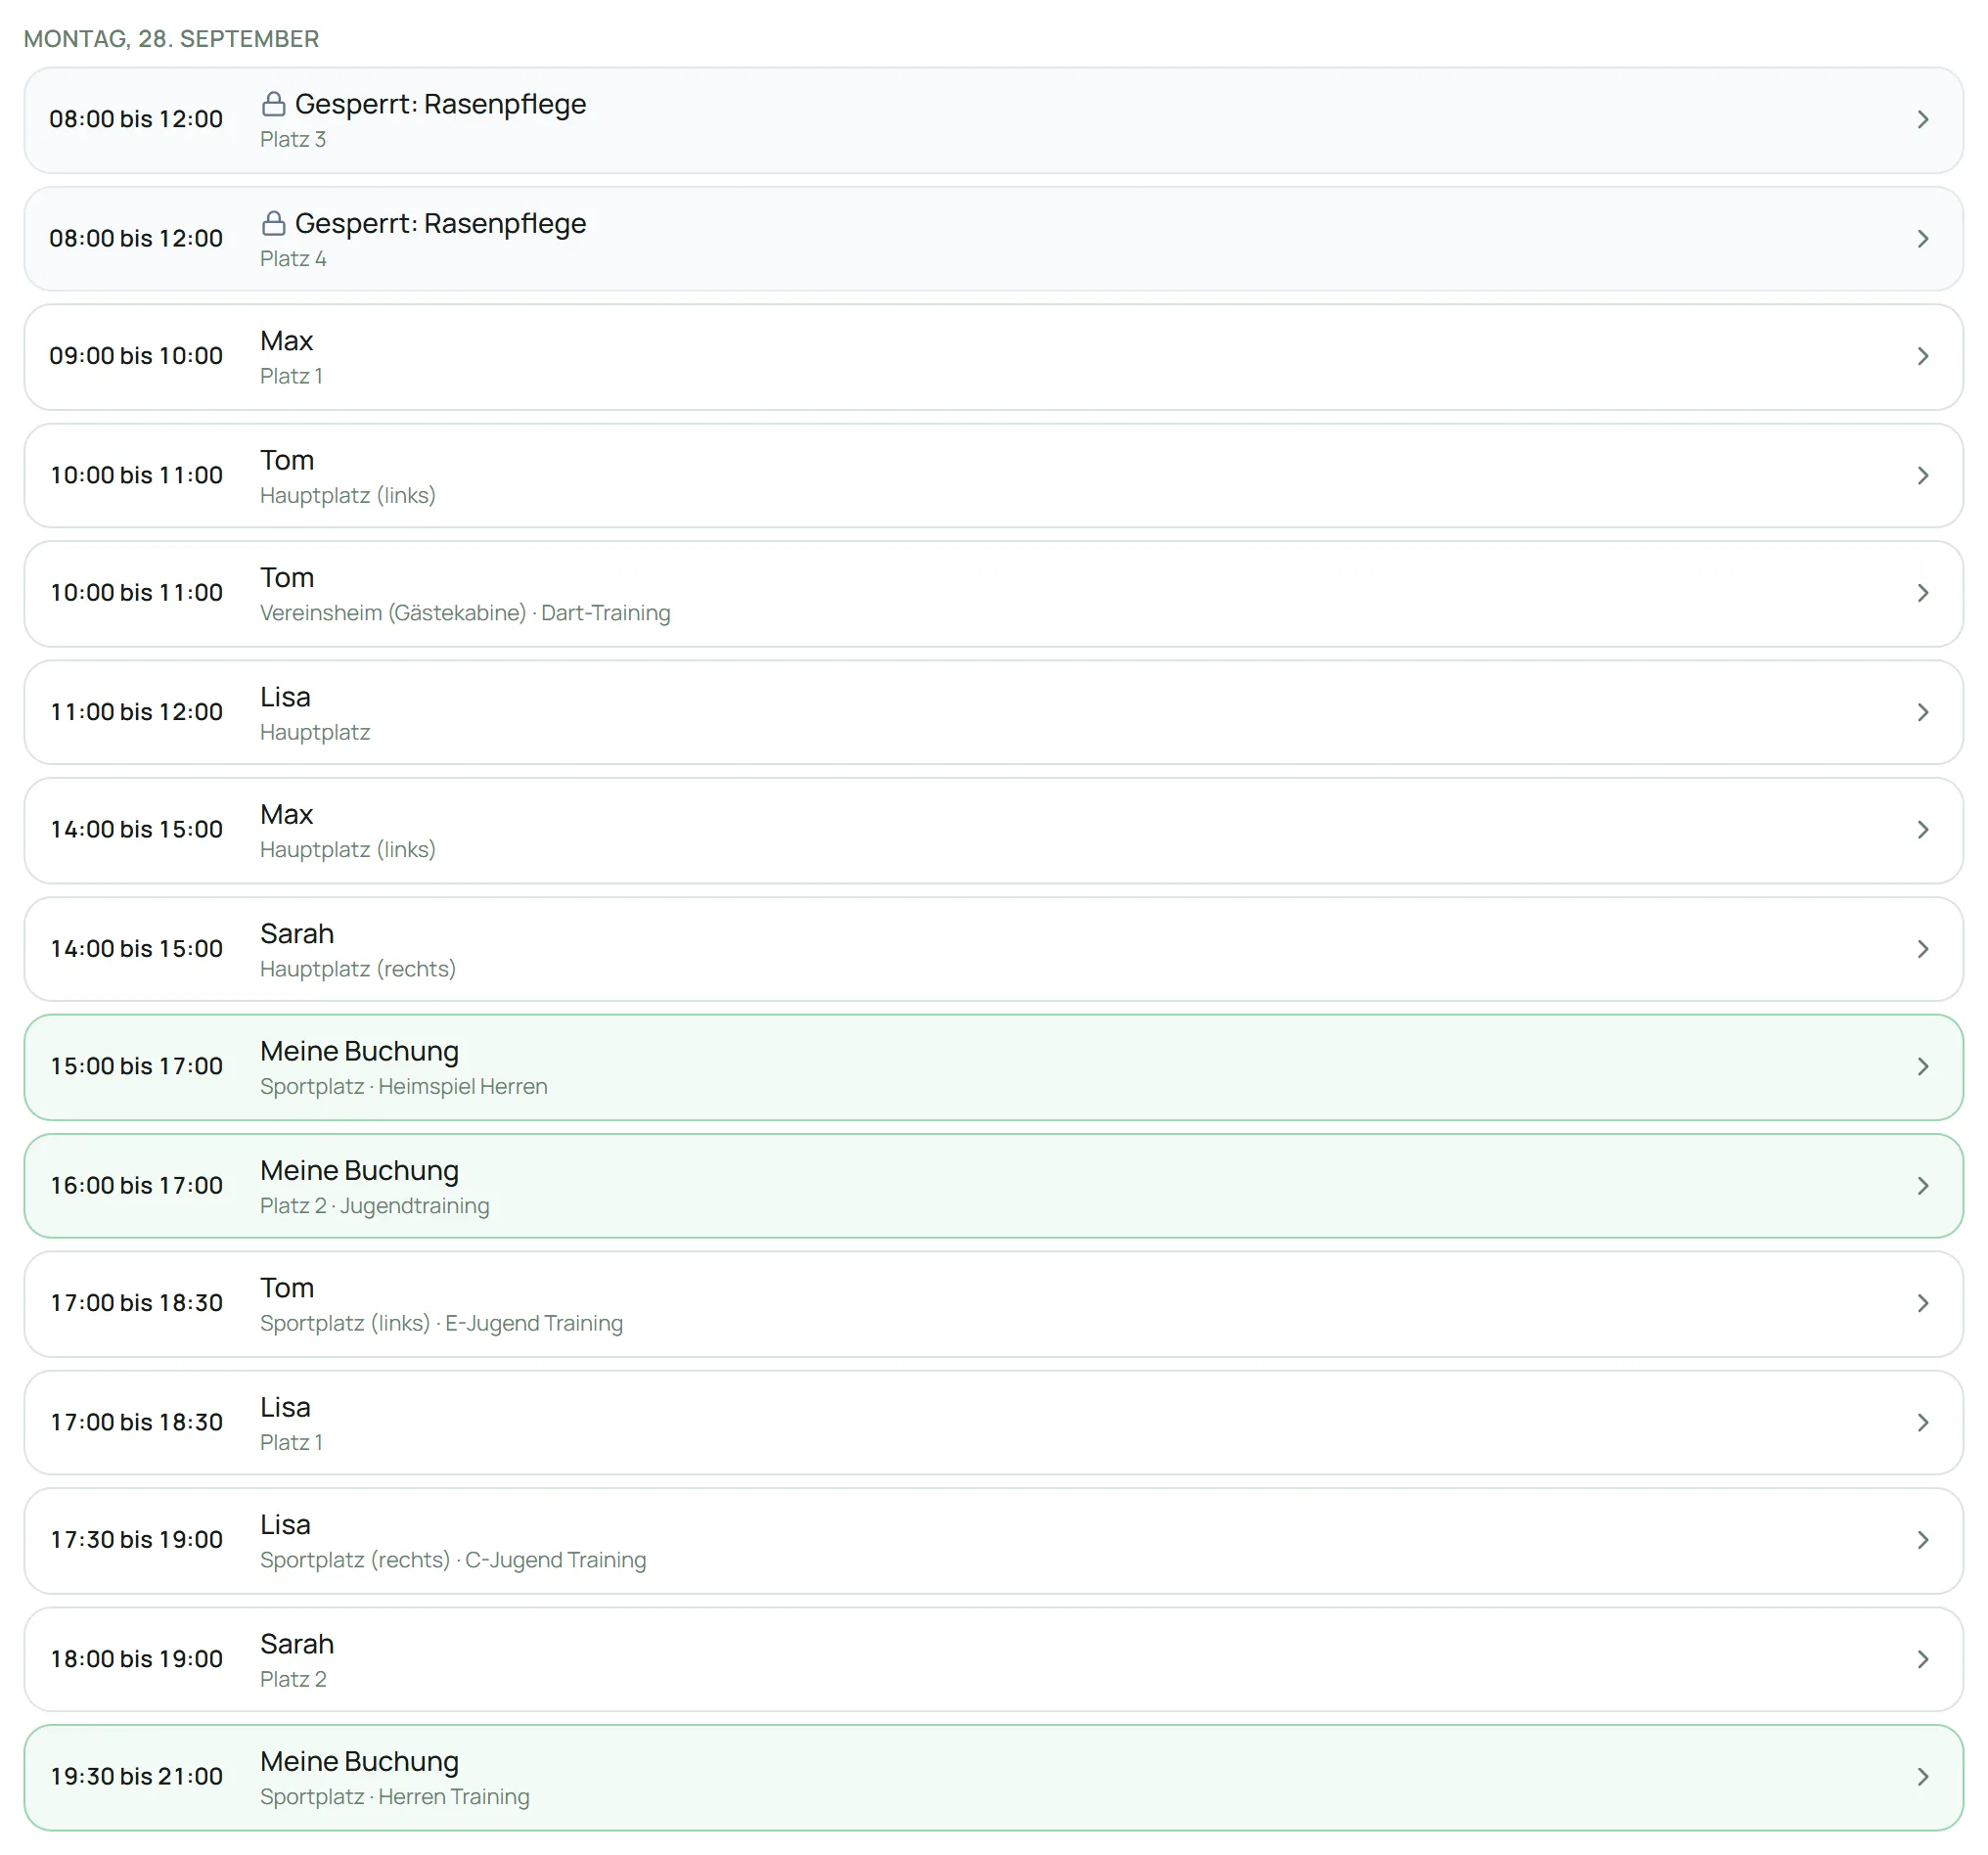The image size is (1988, 1855).
Task: Open 'Meine Buchung' at 19:30 bis 21:00
Action: pyautogui.click(x=993, y=1777)
